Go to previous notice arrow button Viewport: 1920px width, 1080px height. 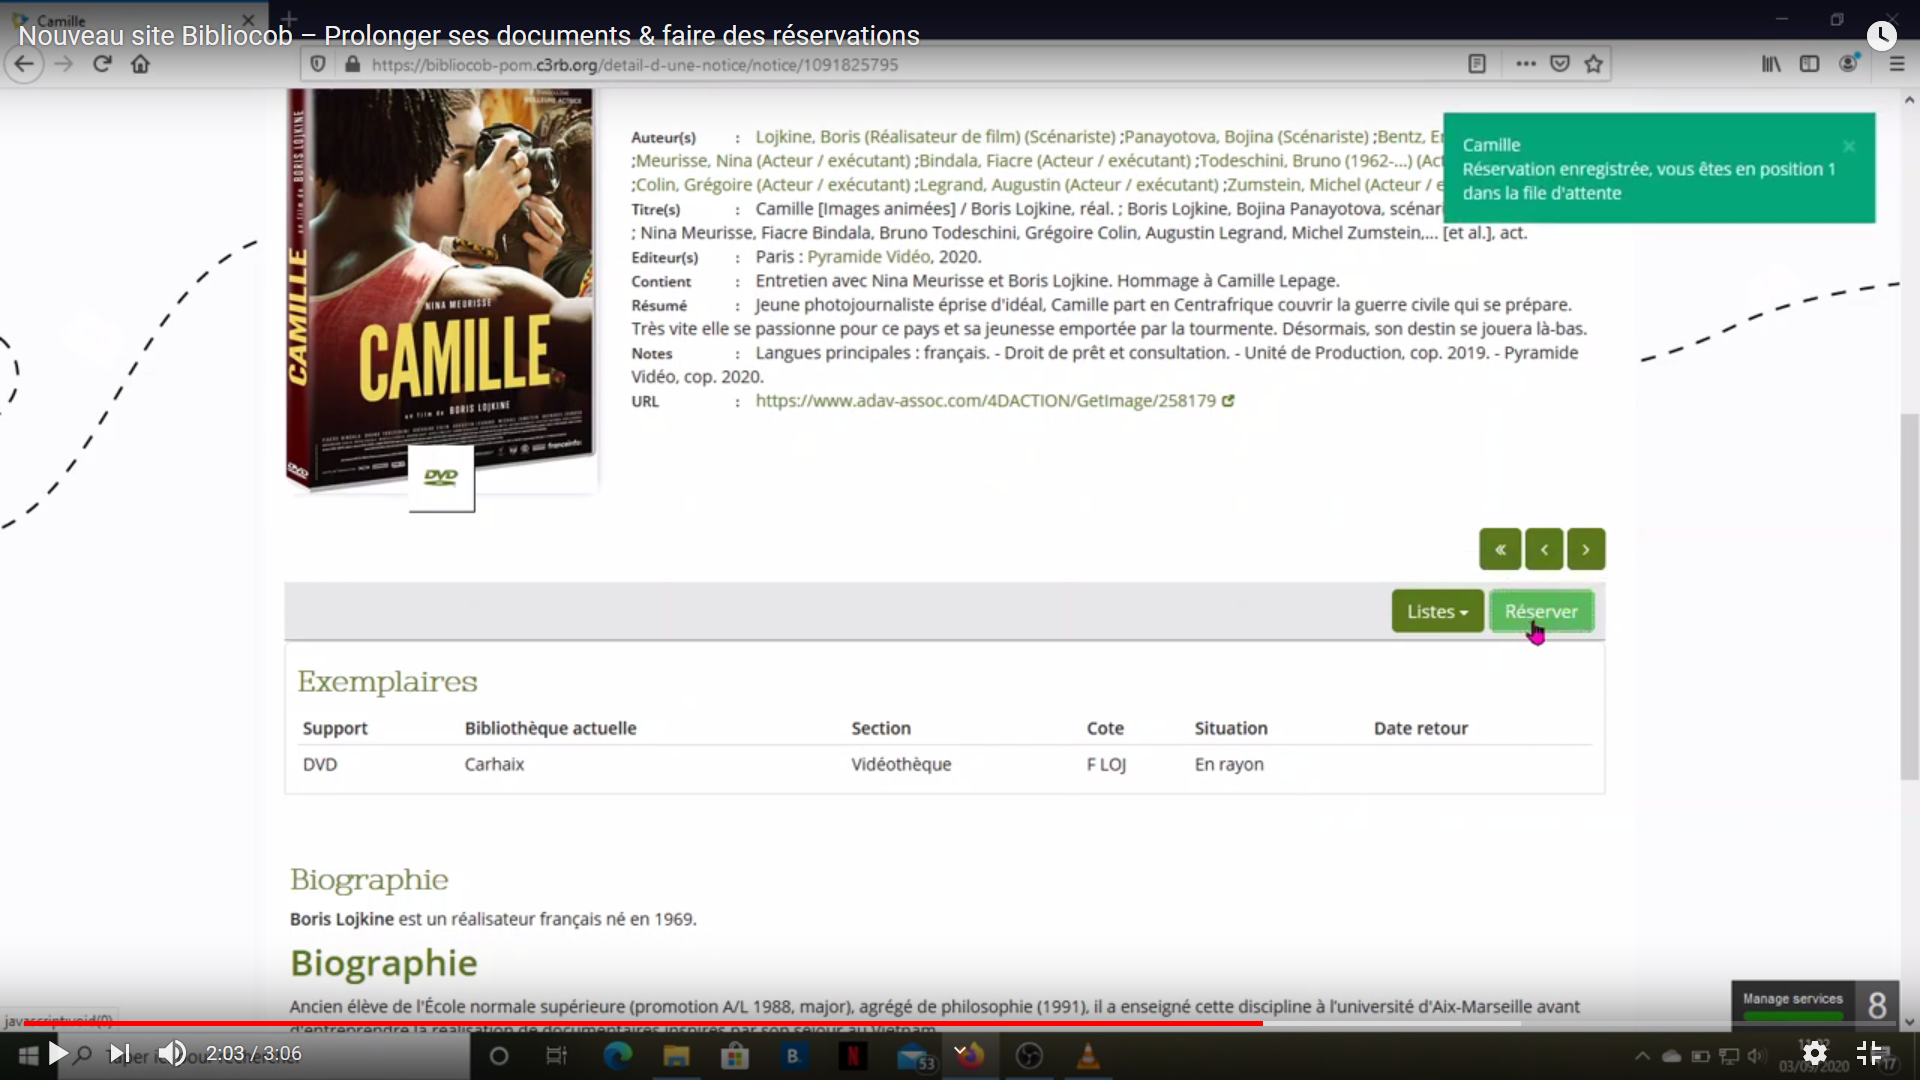click(x=1544, y=549)
